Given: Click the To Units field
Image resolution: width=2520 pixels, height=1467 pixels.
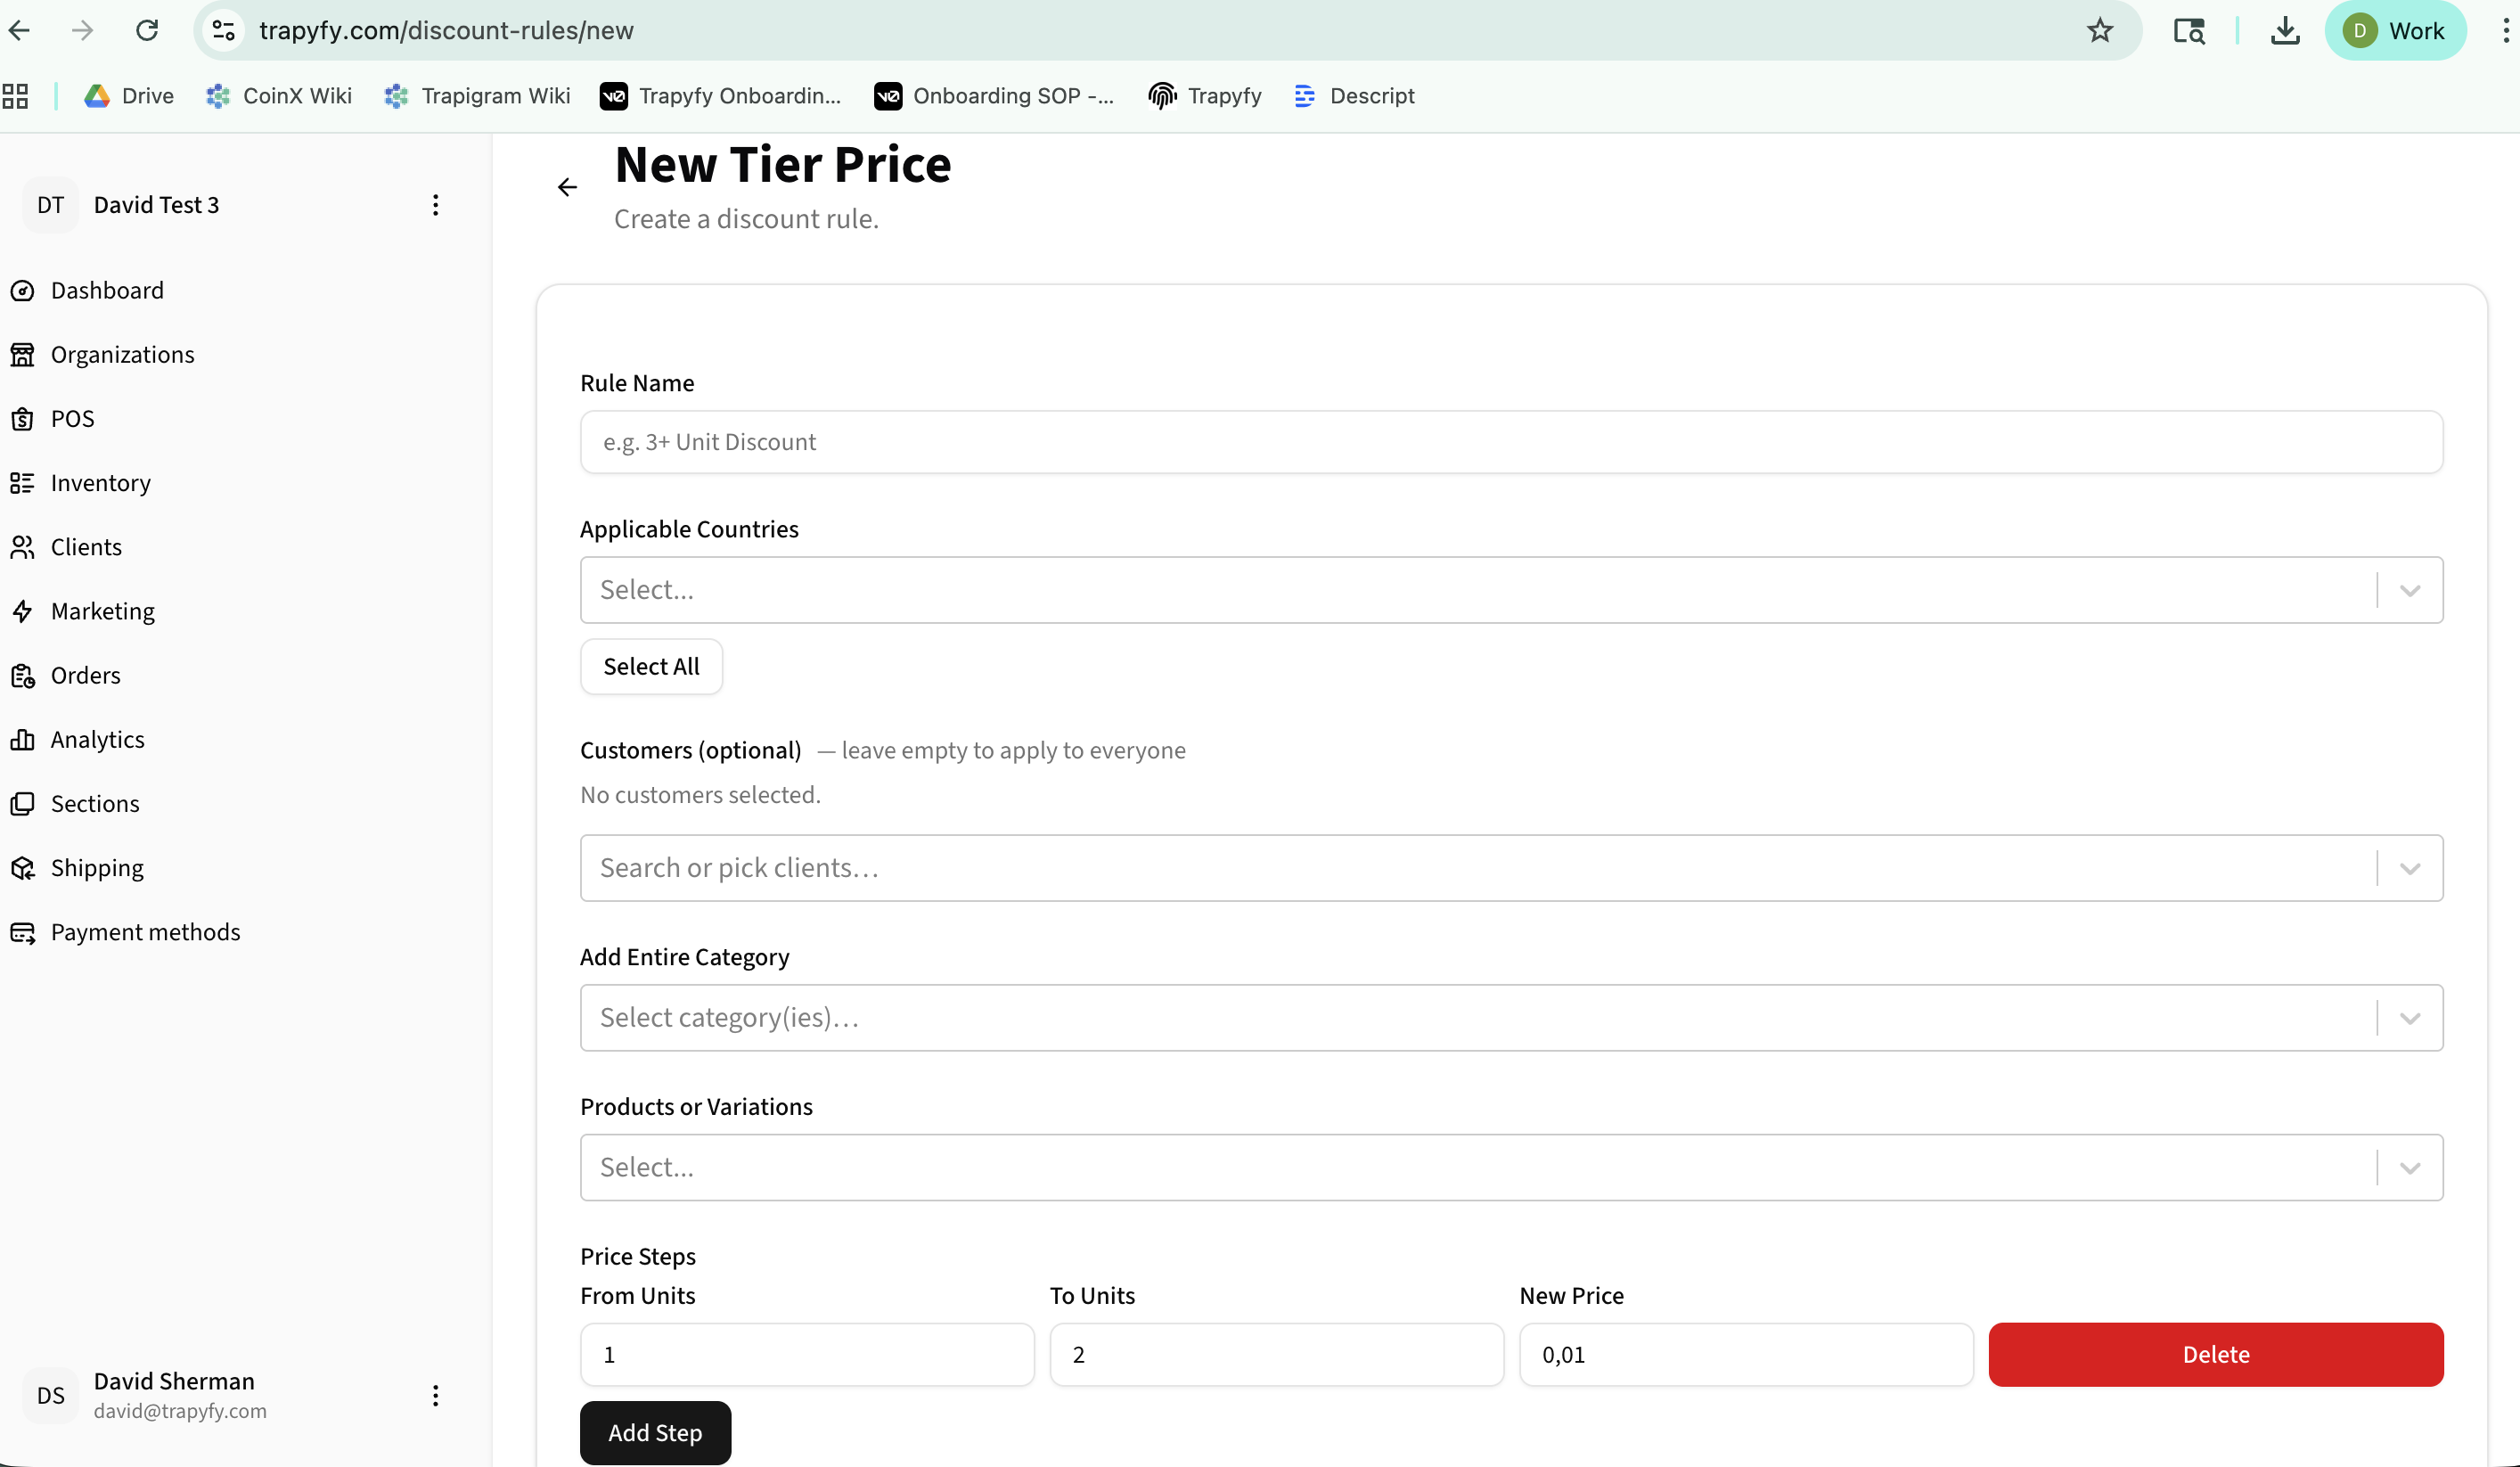Looking at the screenshot, I should (x=1277, y=1355).
